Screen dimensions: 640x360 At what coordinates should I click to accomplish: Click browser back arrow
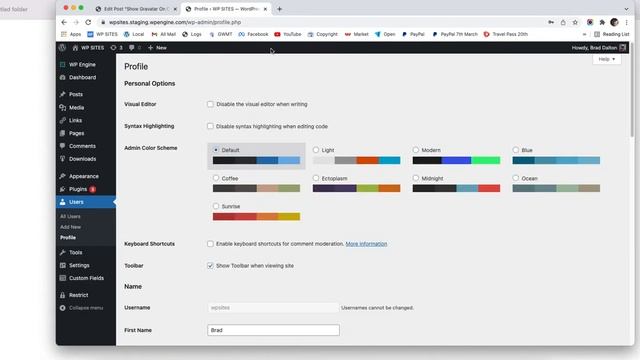[x=64, y=22]
